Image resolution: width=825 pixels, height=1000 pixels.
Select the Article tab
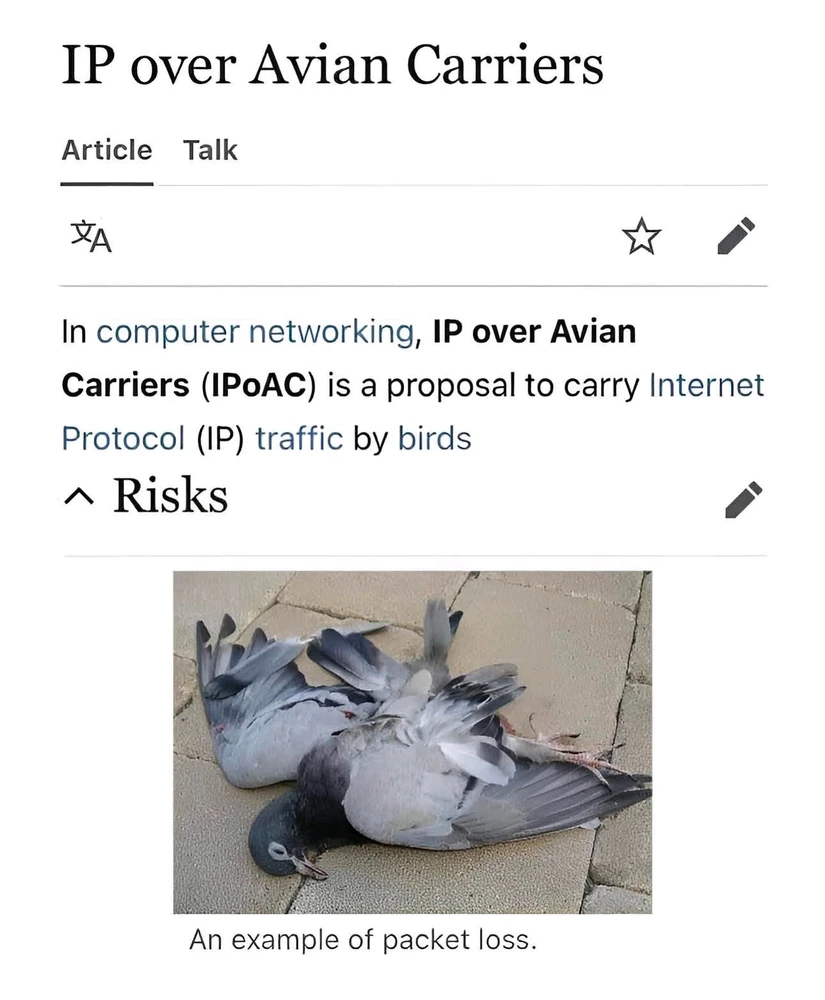[x=106, y=151]
